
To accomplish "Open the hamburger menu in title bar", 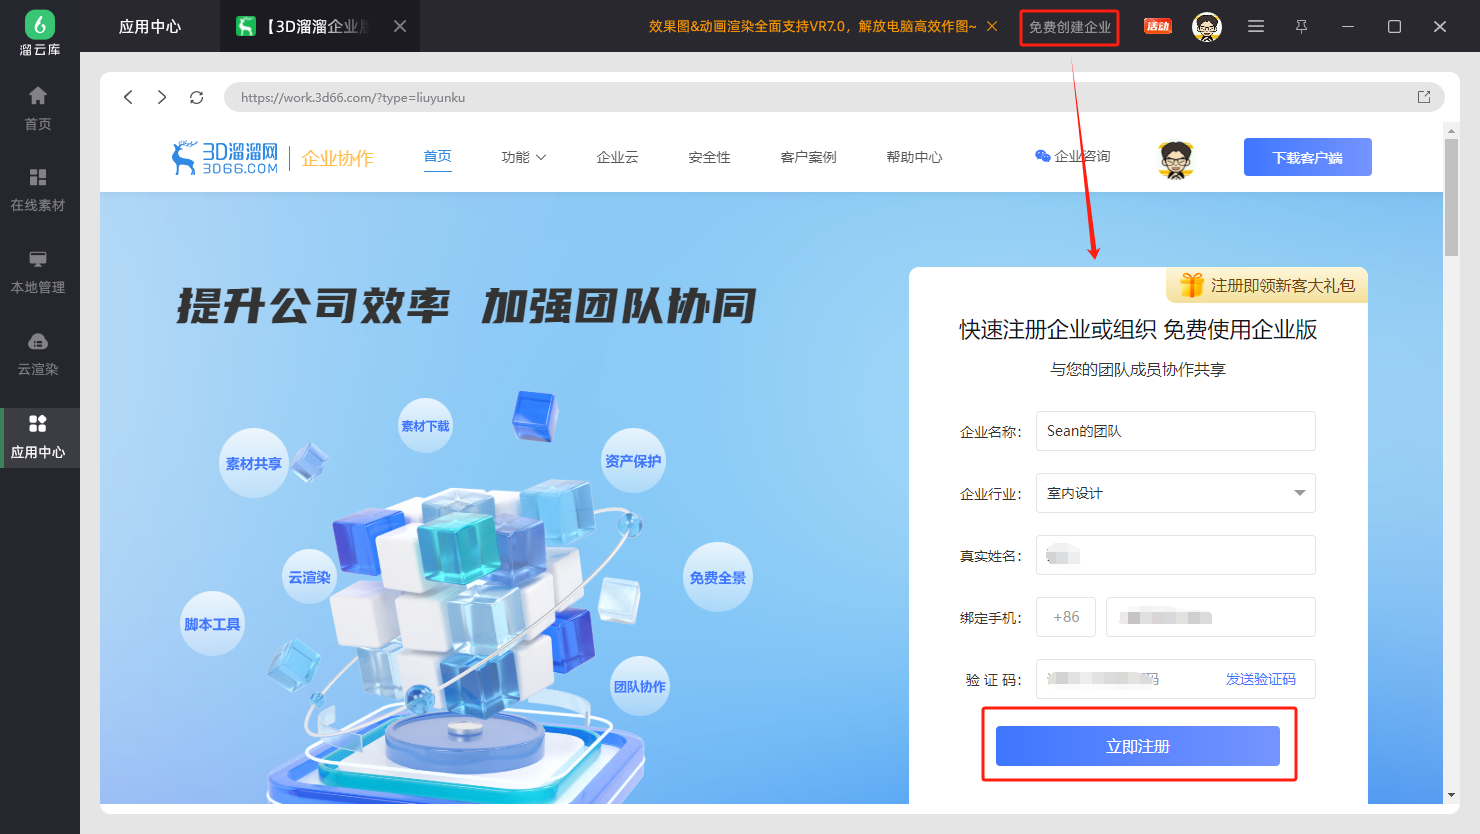I will (x=1256, y=27).
